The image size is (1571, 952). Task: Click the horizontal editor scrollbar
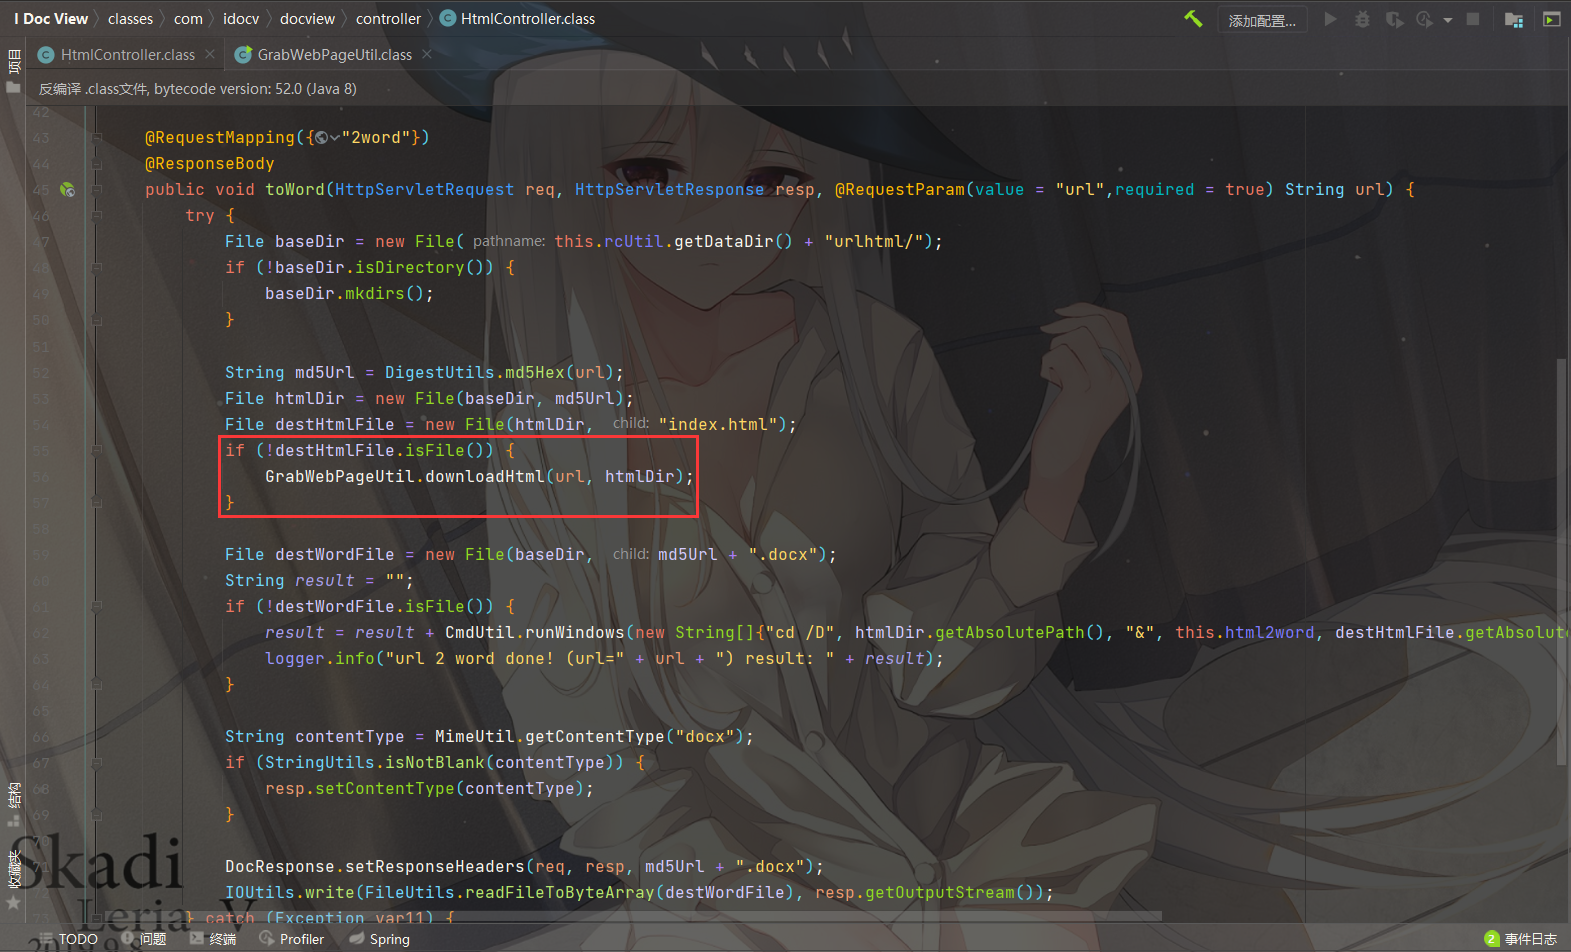630,916
